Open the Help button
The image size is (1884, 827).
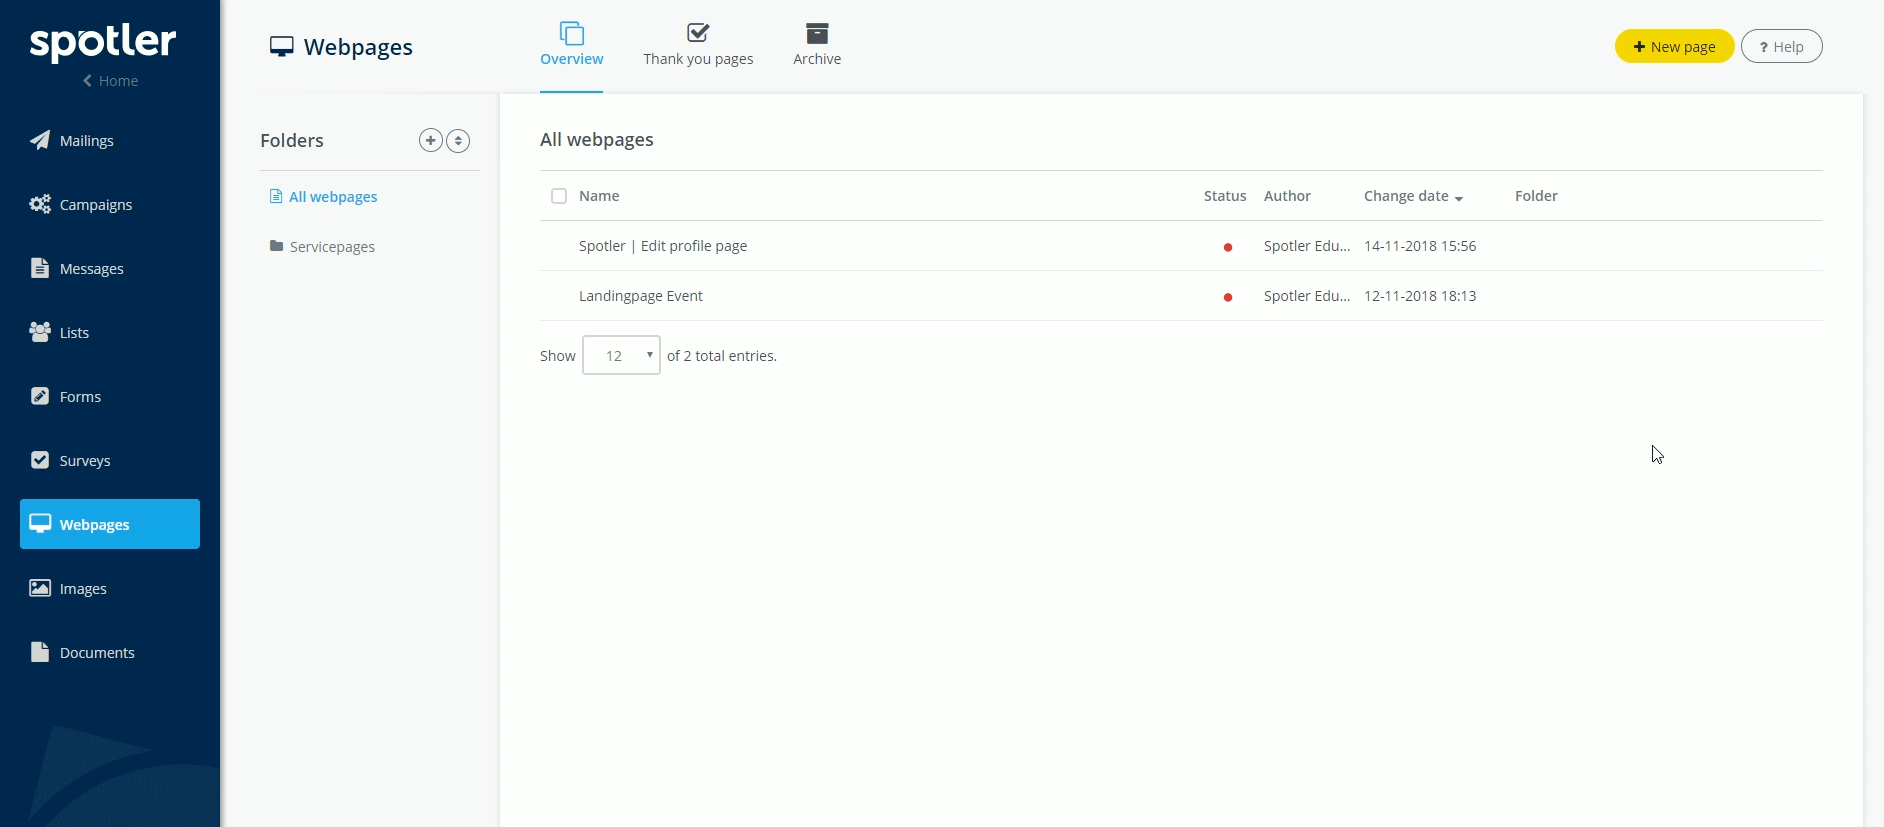1781,46
